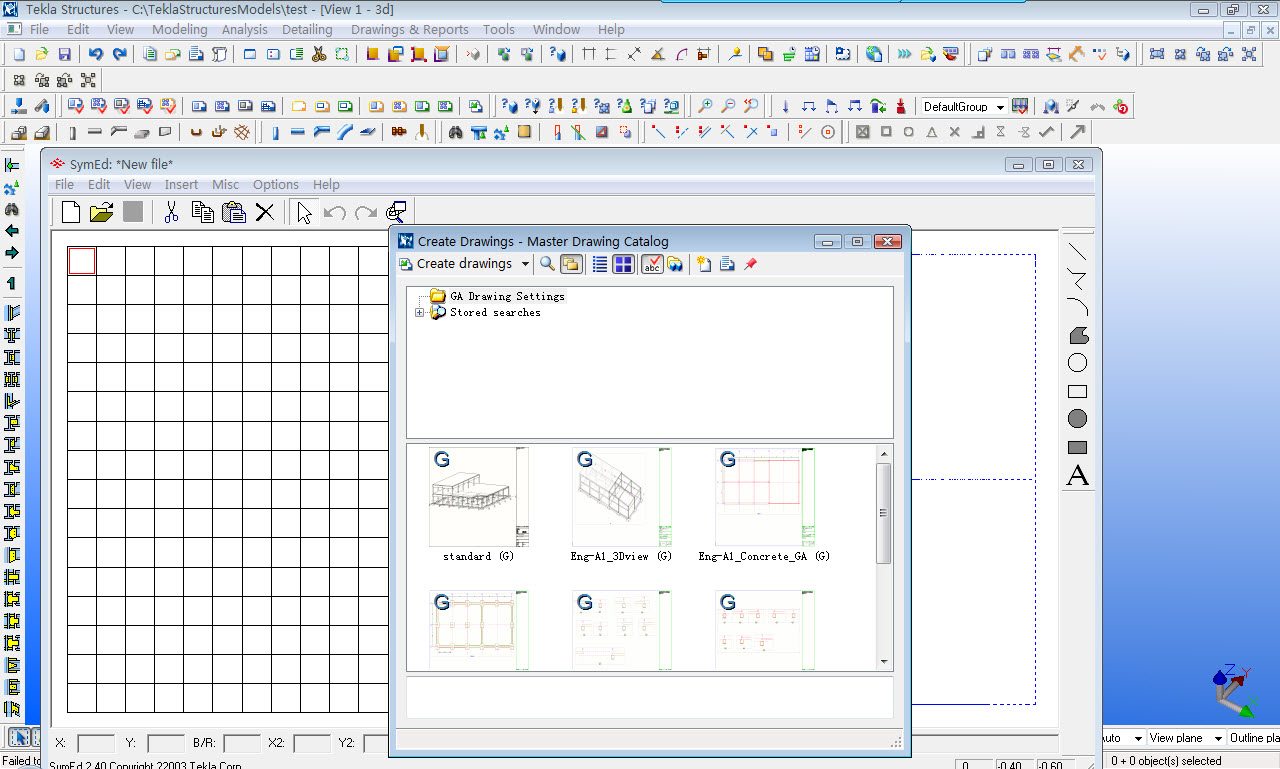Image resolution: width=1280 pixels, height=769 pixels.
Task: Create new file in SymEd toolbar
Action: 71,212
